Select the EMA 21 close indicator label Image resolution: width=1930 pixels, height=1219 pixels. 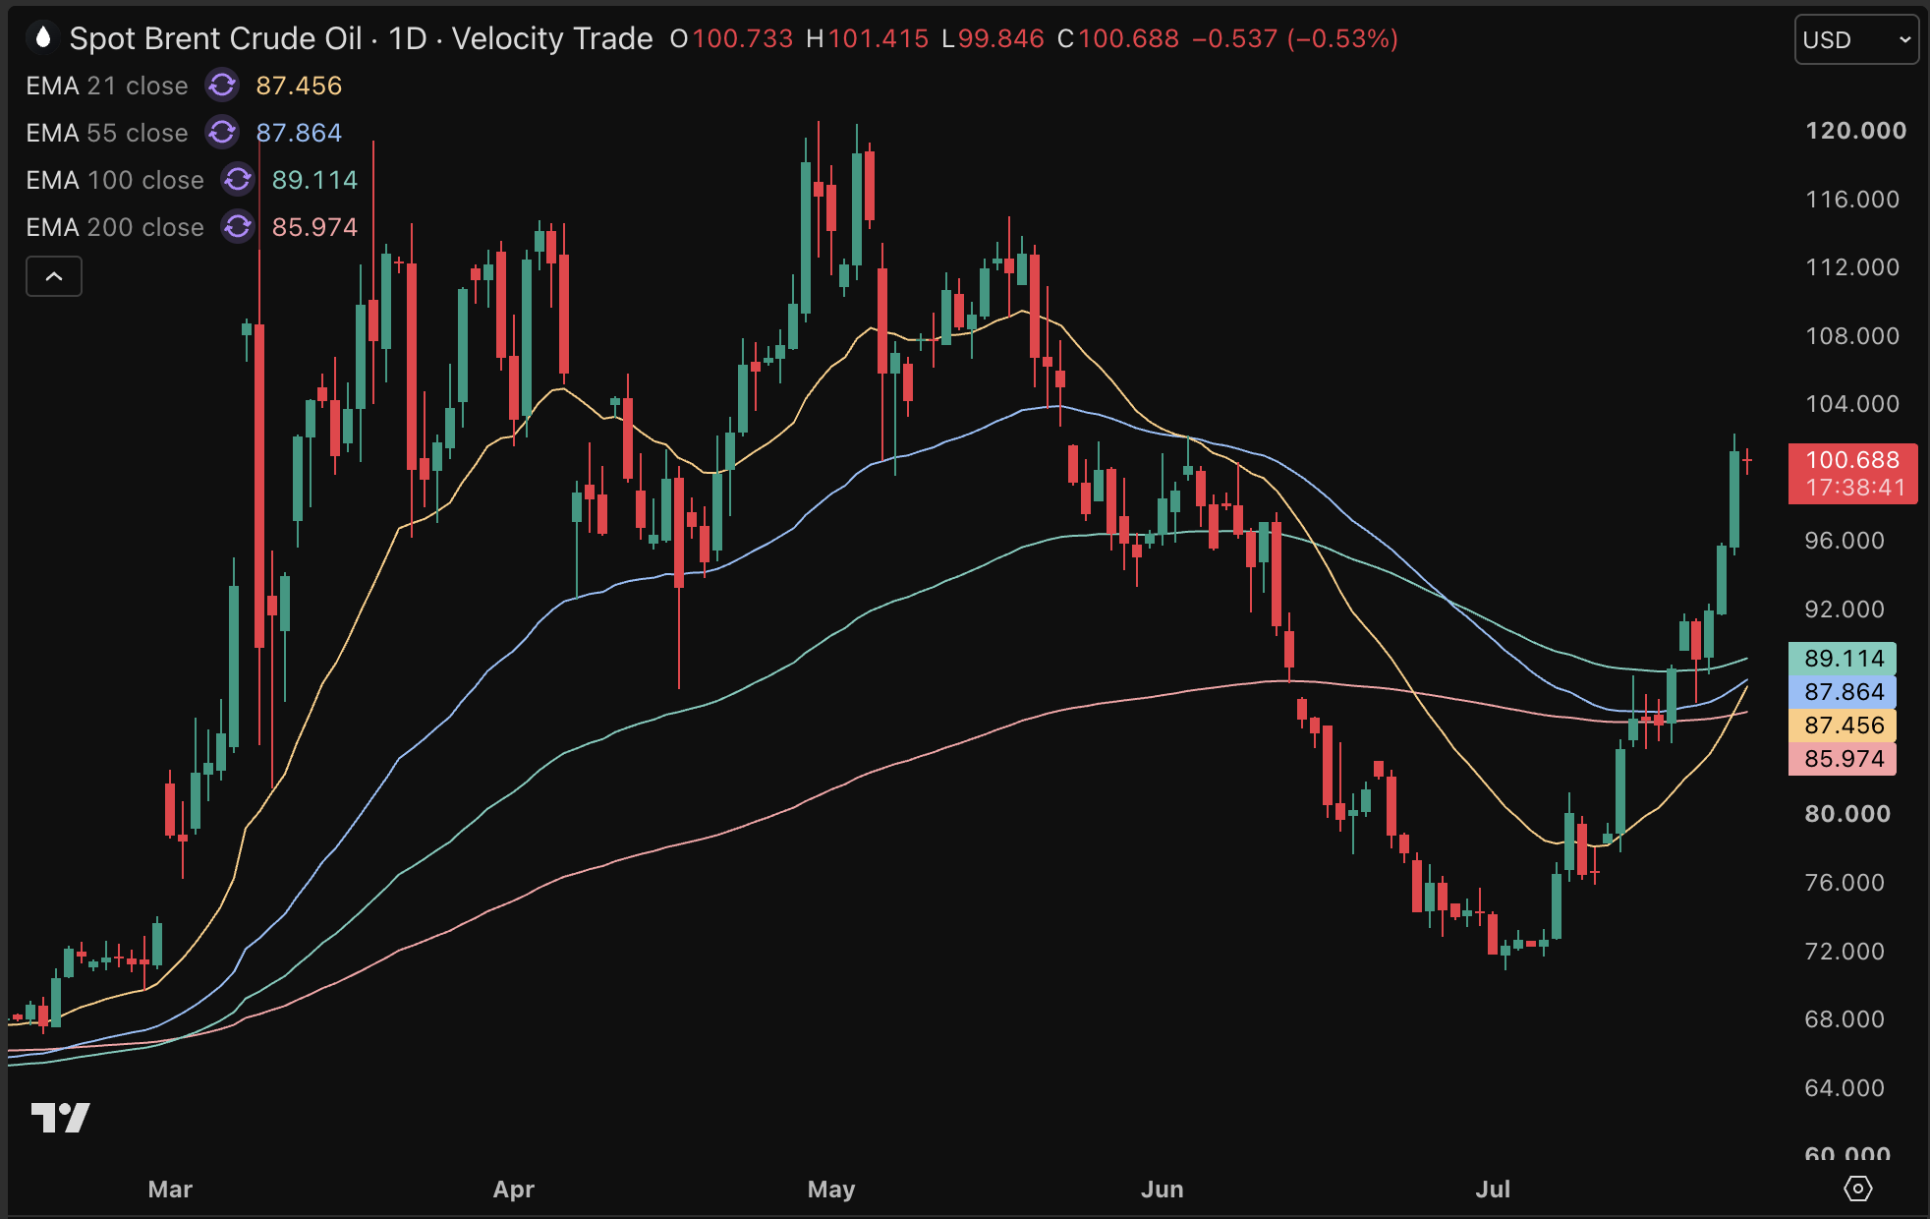point(107,86)
